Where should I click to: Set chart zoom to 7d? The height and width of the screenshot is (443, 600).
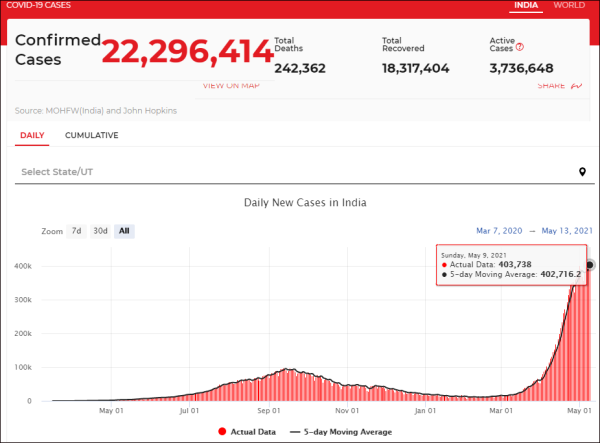(x=77, y=231)
